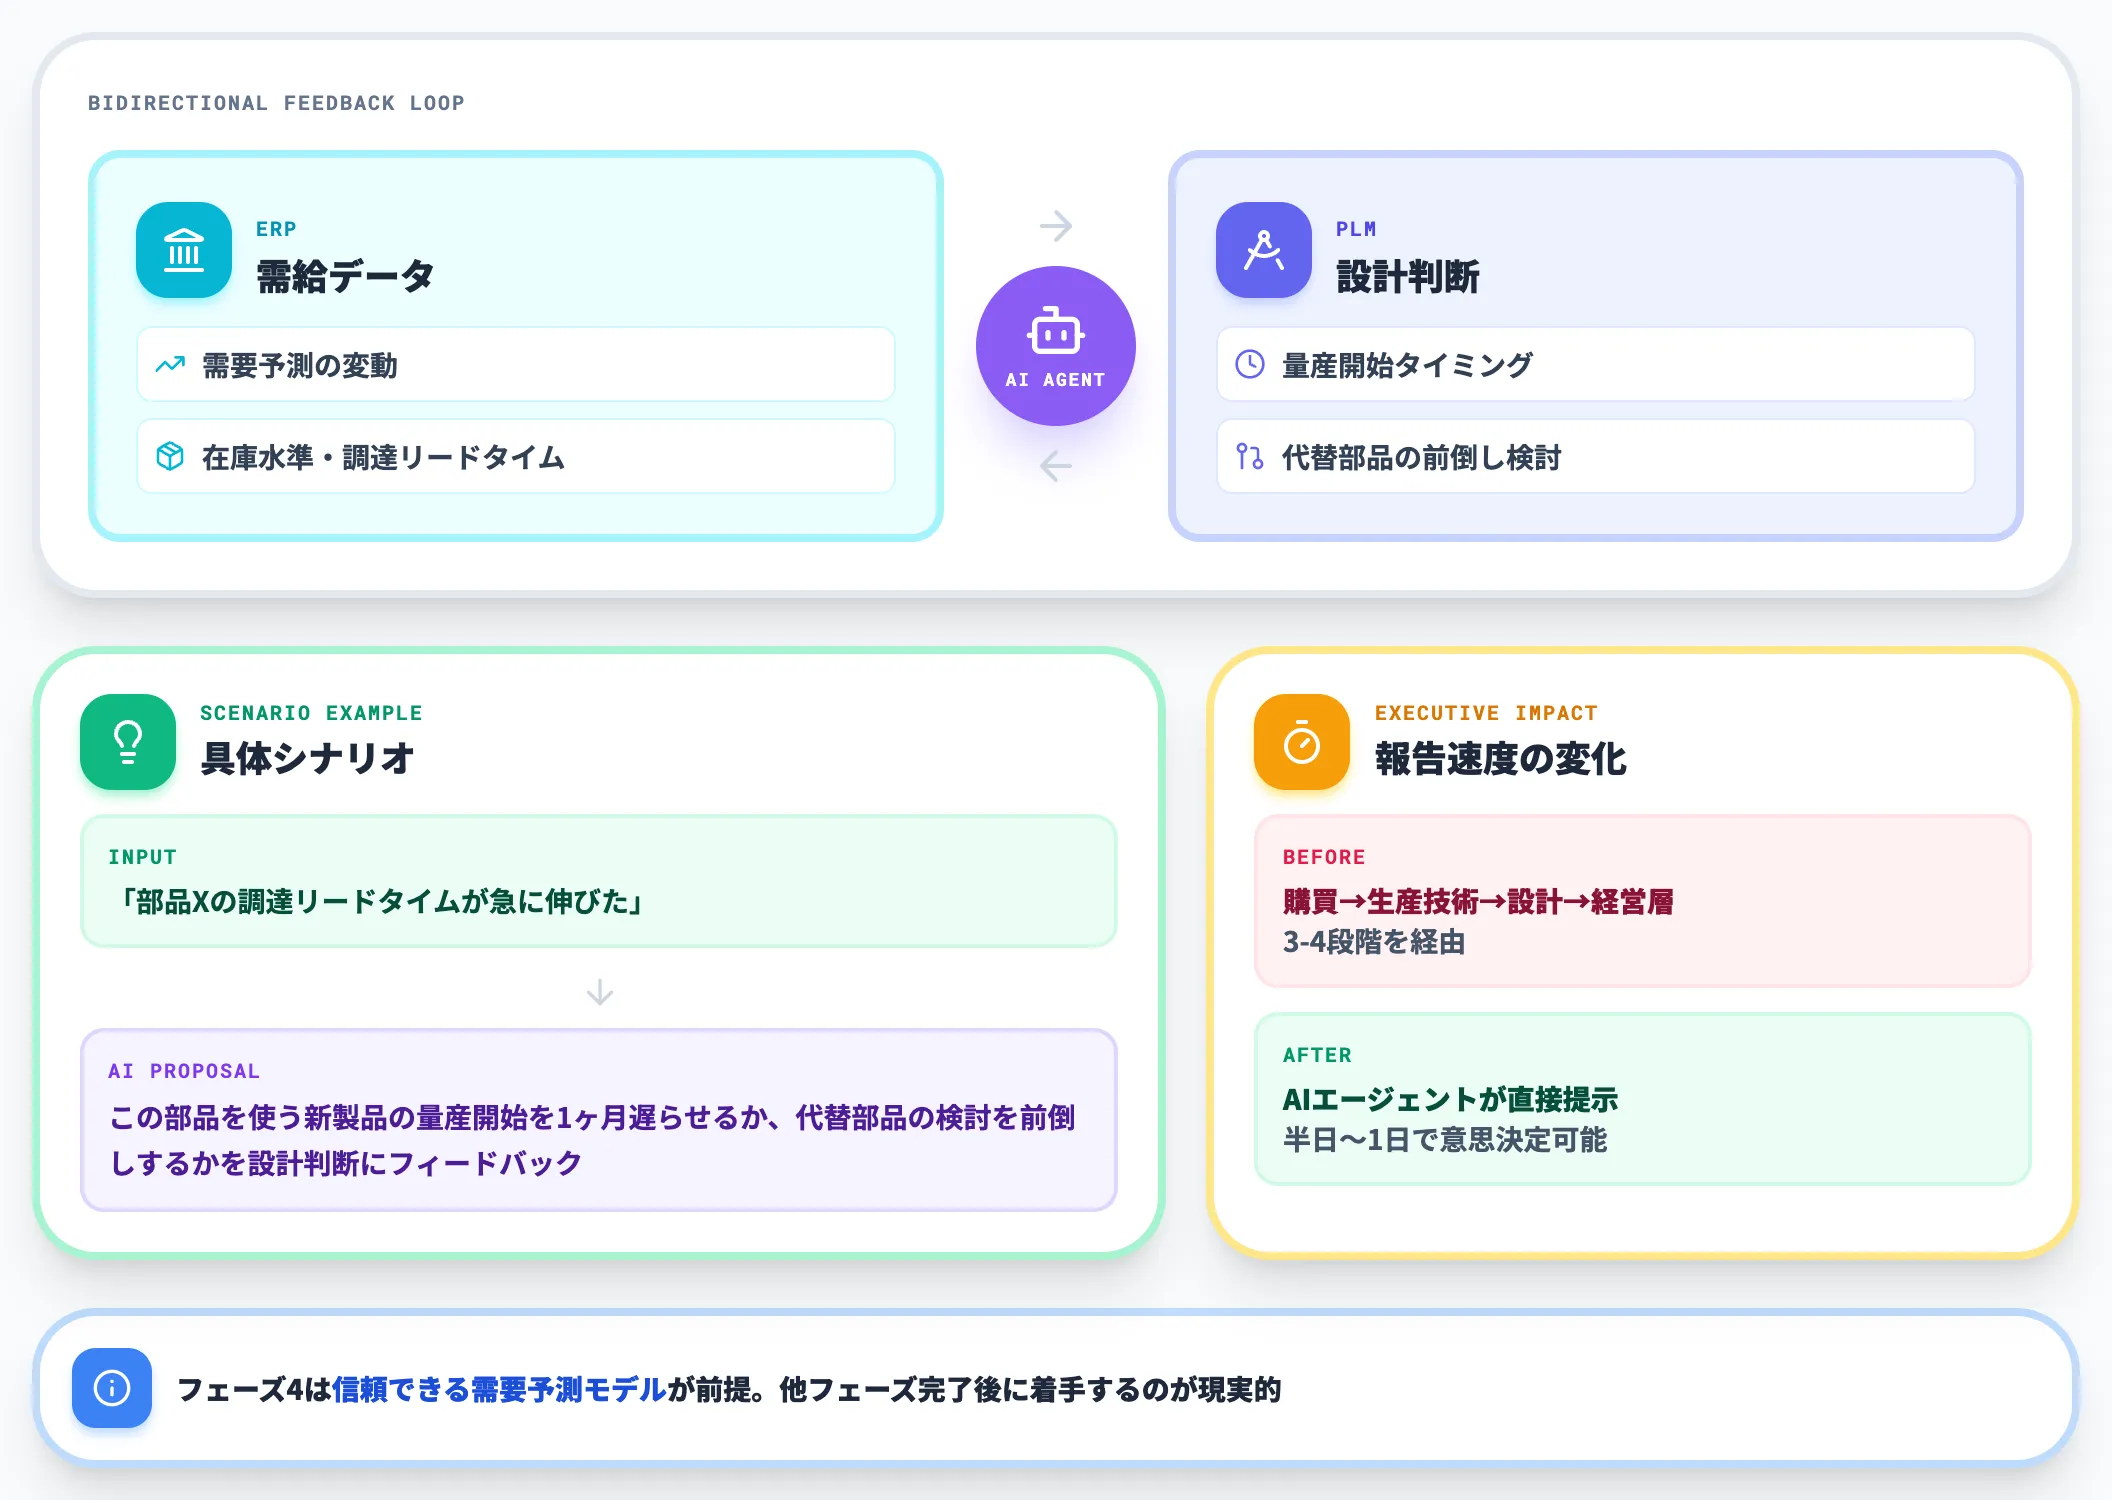Click the 設計判断 heading

[x=1408, y=276]
